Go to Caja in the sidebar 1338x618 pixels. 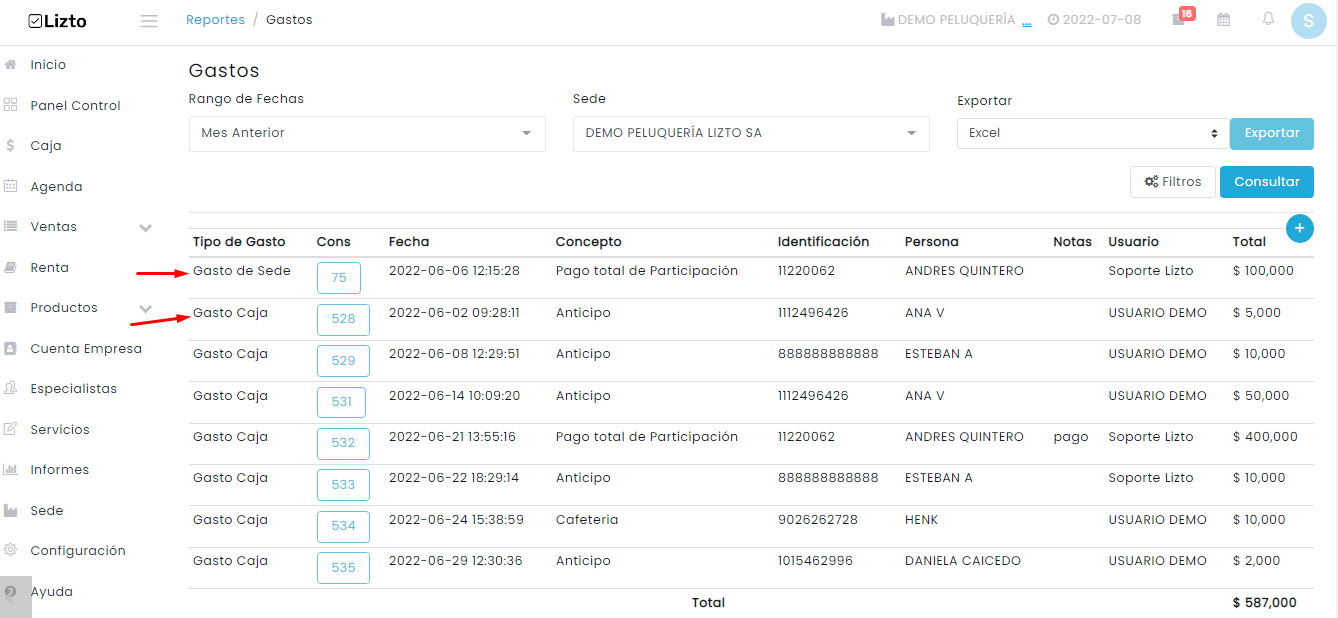[46, 146]
